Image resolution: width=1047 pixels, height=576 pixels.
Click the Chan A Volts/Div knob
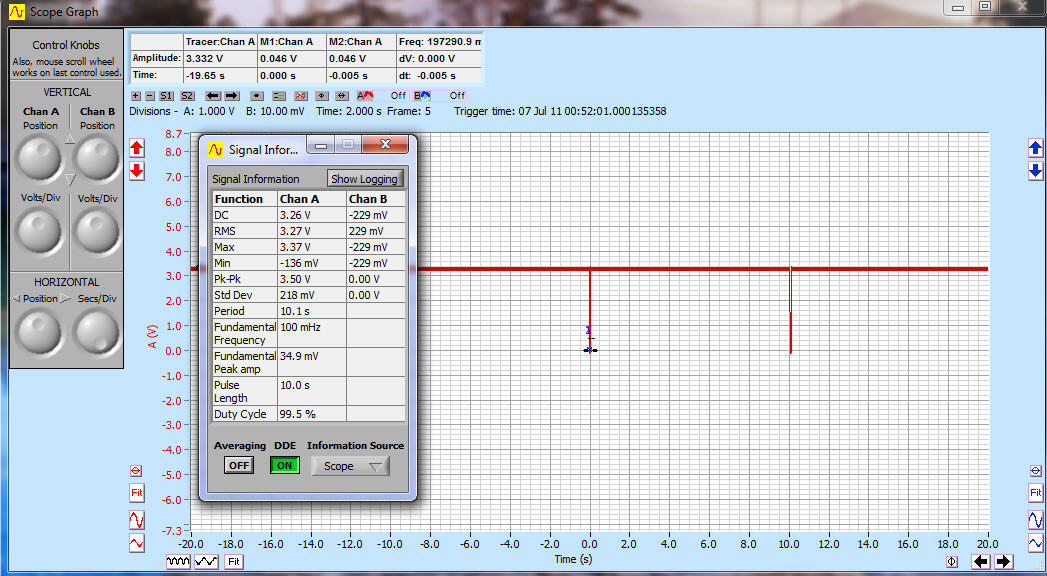[x=40, y=231]
